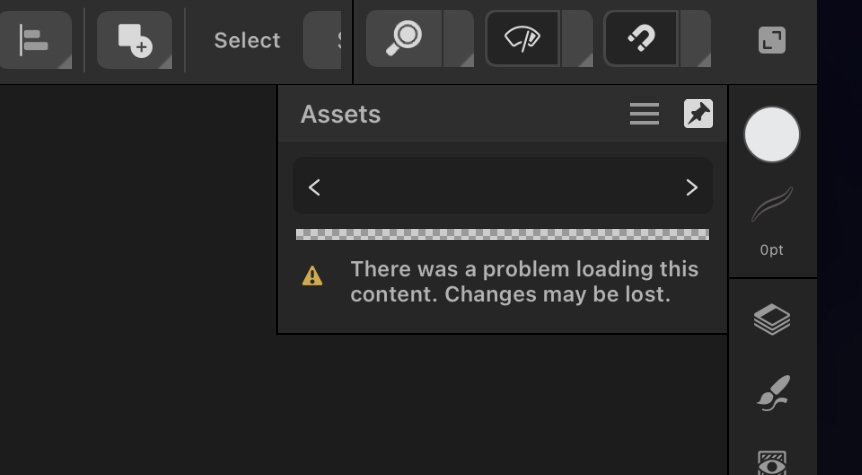Open the Assets panel hamburger menu
862x475 pixels.
click(x=644, y=114)
